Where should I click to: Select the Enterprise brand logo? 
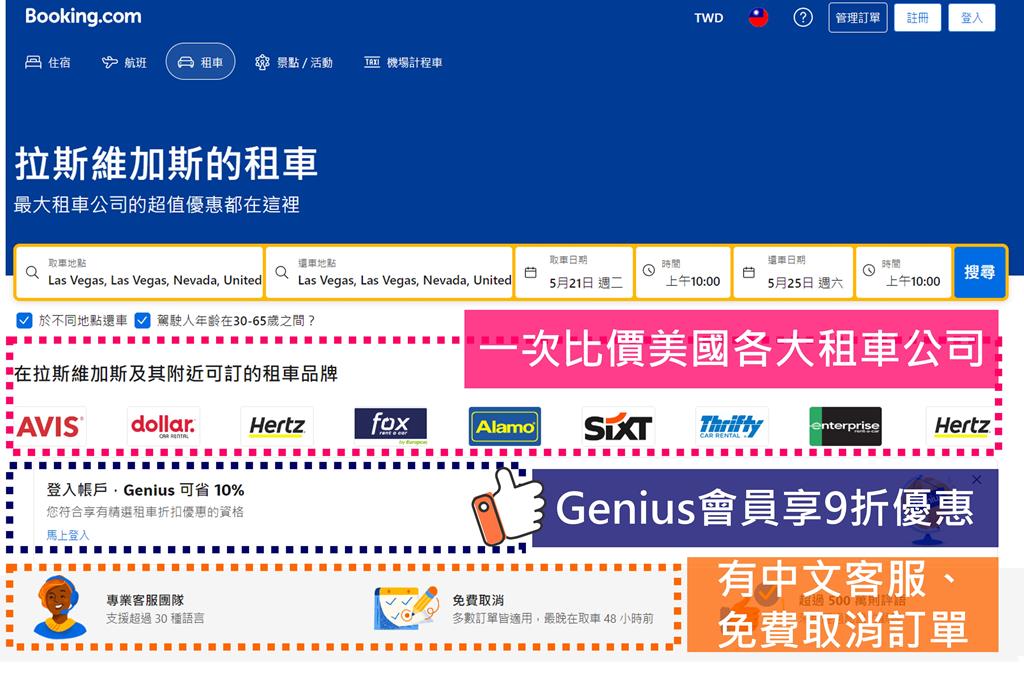point(846,426)
